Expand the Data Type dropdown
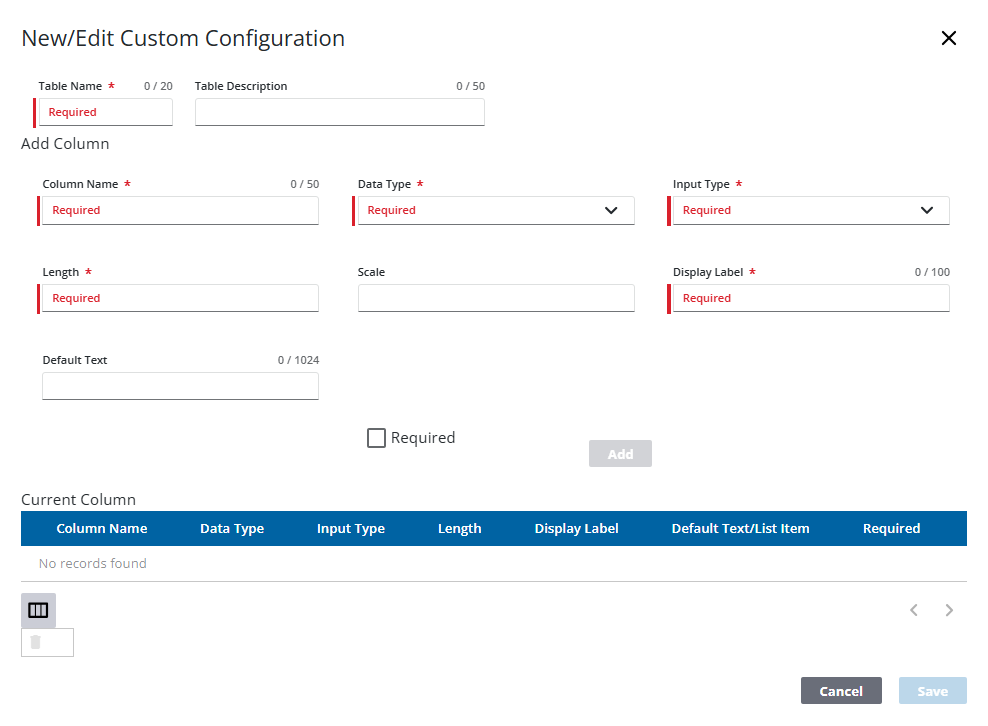The width and height of the screenshot is (988, 726). [x=496, y=211]
